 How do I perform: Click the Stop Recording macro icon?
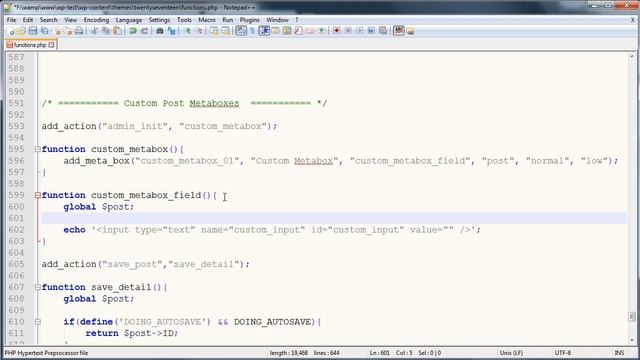pos(348,31)
